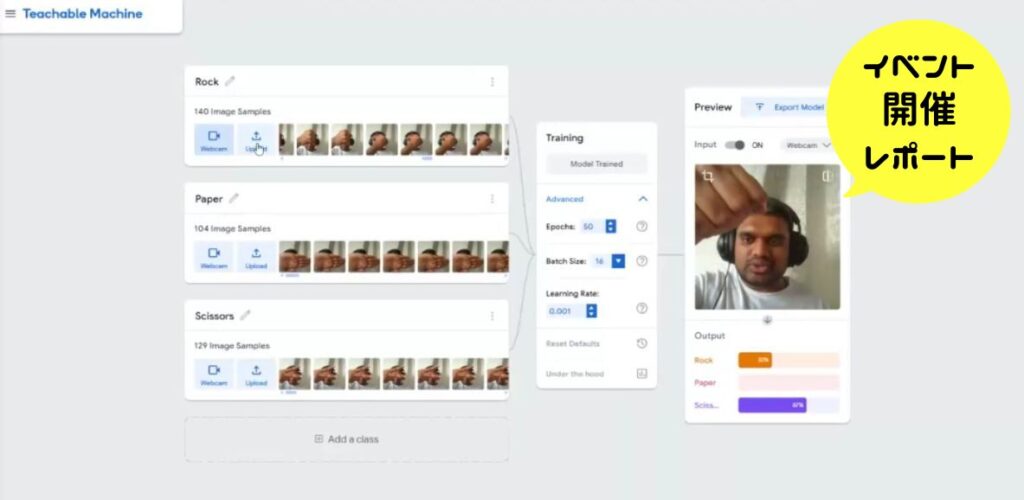1024x500 pixels.
Task: Click the Epochs value field
Action: (592, 227)
